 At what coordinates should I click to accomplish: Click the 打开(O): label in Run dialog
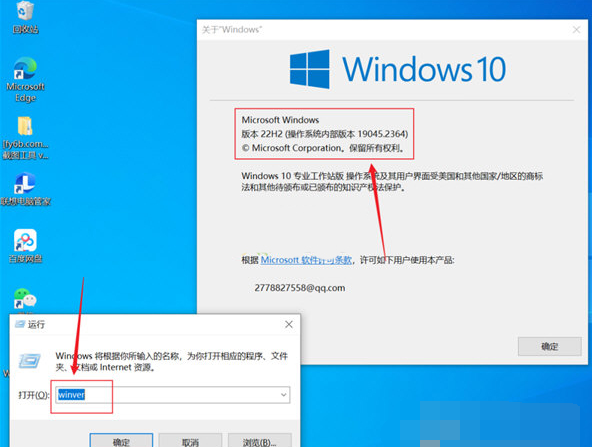click(x=33, y=395)
